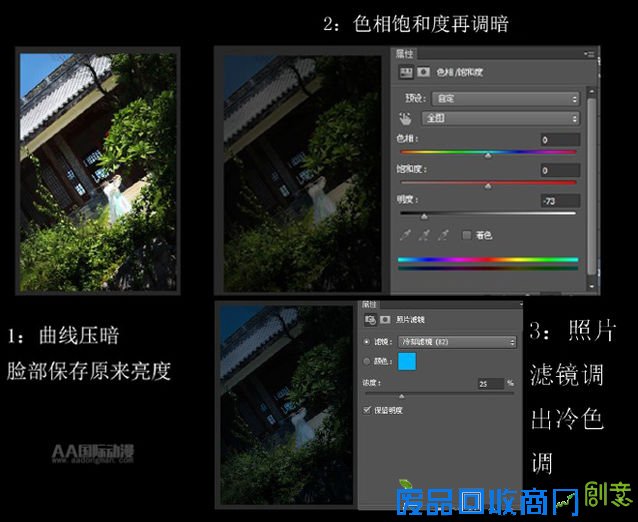The width and height of the screenshot is (638, 522).
Task: Click the rainbow color range bar
Action: pyautogui.click(x=488, y=260)
